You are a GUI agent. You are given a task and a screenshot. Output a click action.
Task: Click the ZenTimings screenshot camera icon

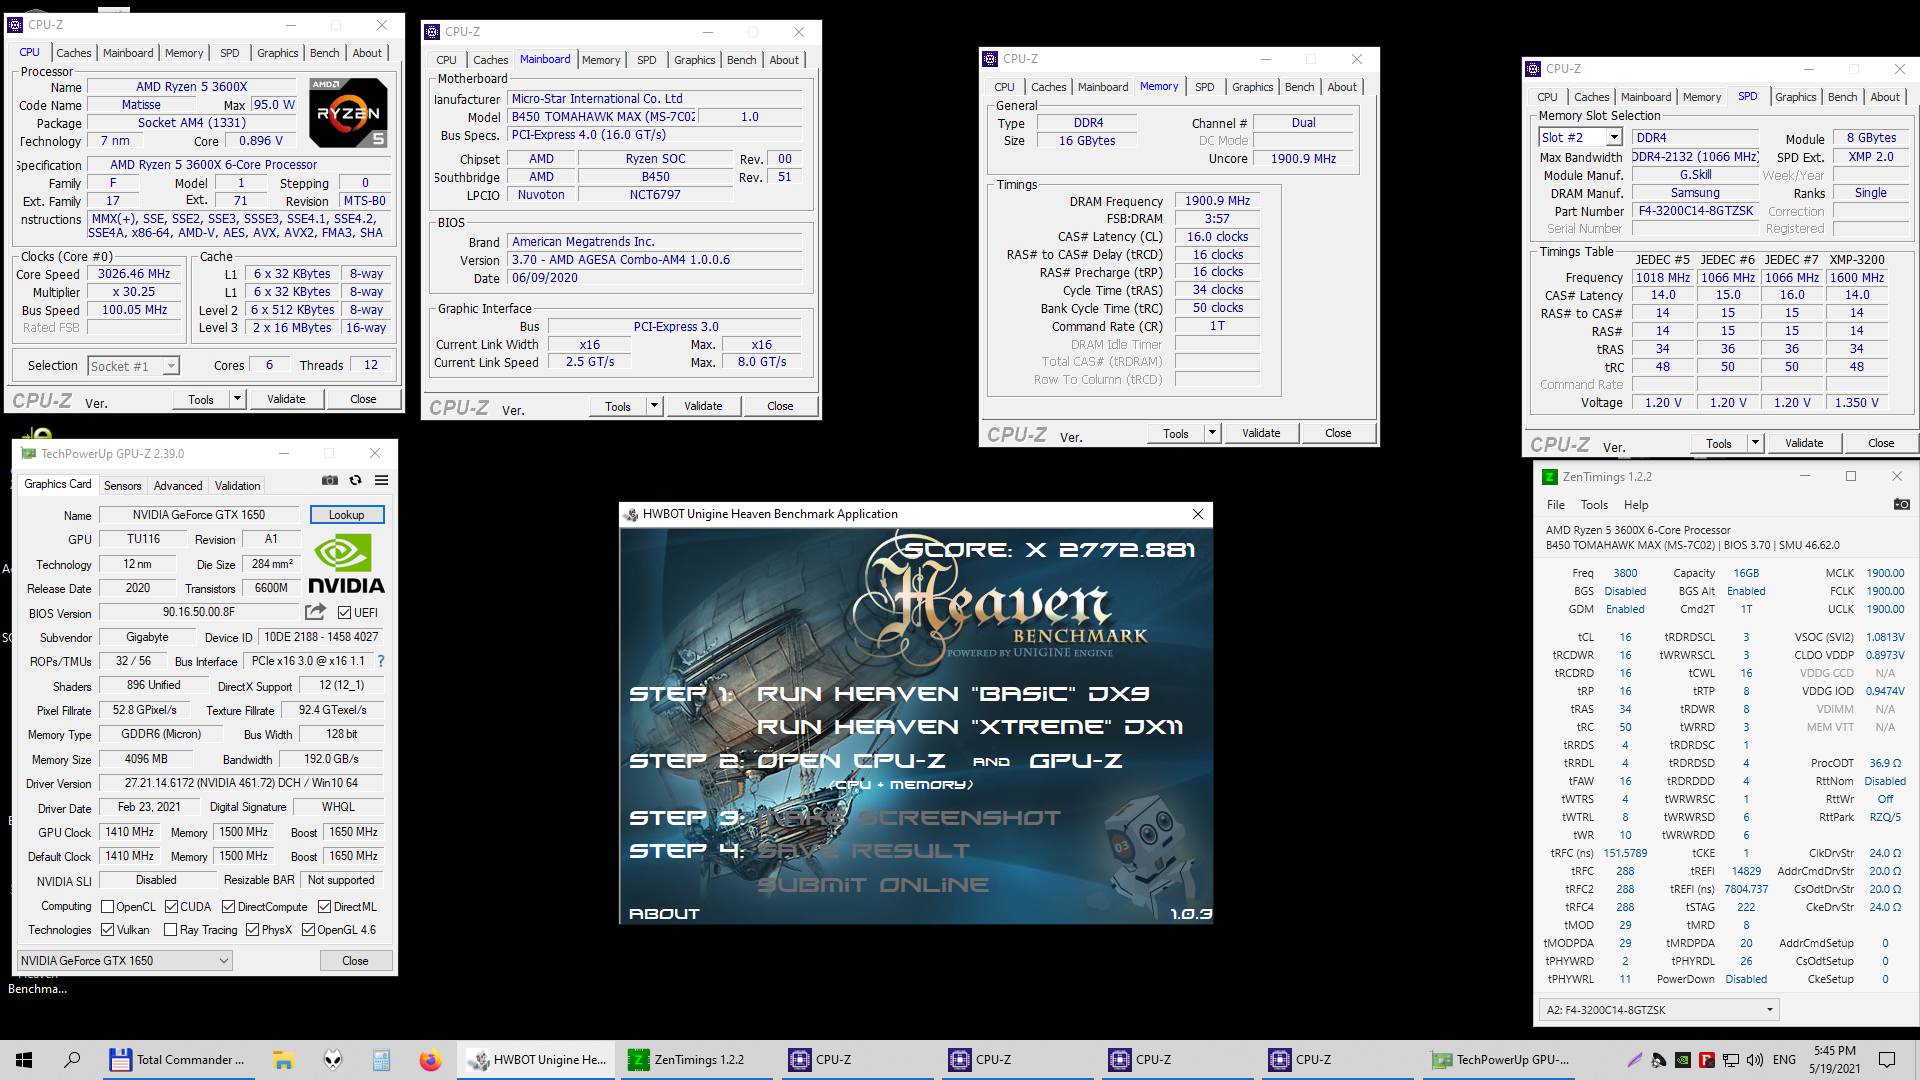(1901, 504)
